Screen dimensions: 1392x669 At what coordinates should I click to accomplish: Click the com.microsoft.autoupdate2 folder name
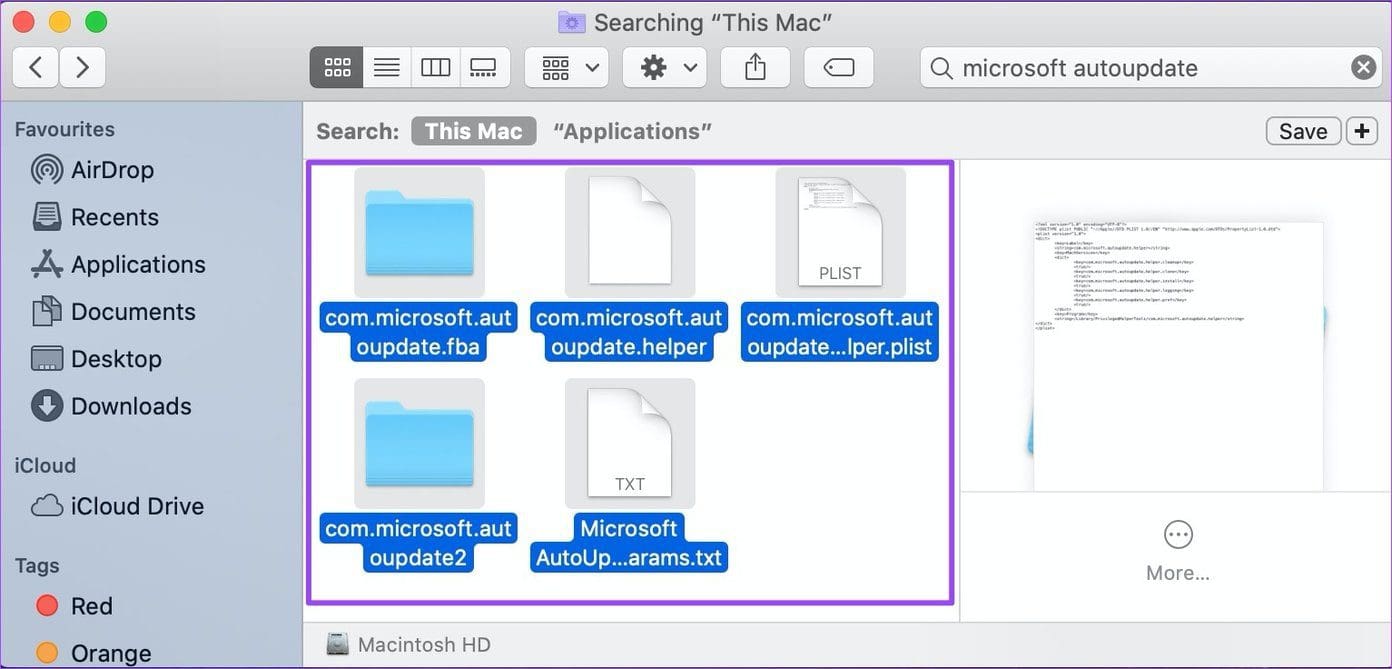click(419, 543)
